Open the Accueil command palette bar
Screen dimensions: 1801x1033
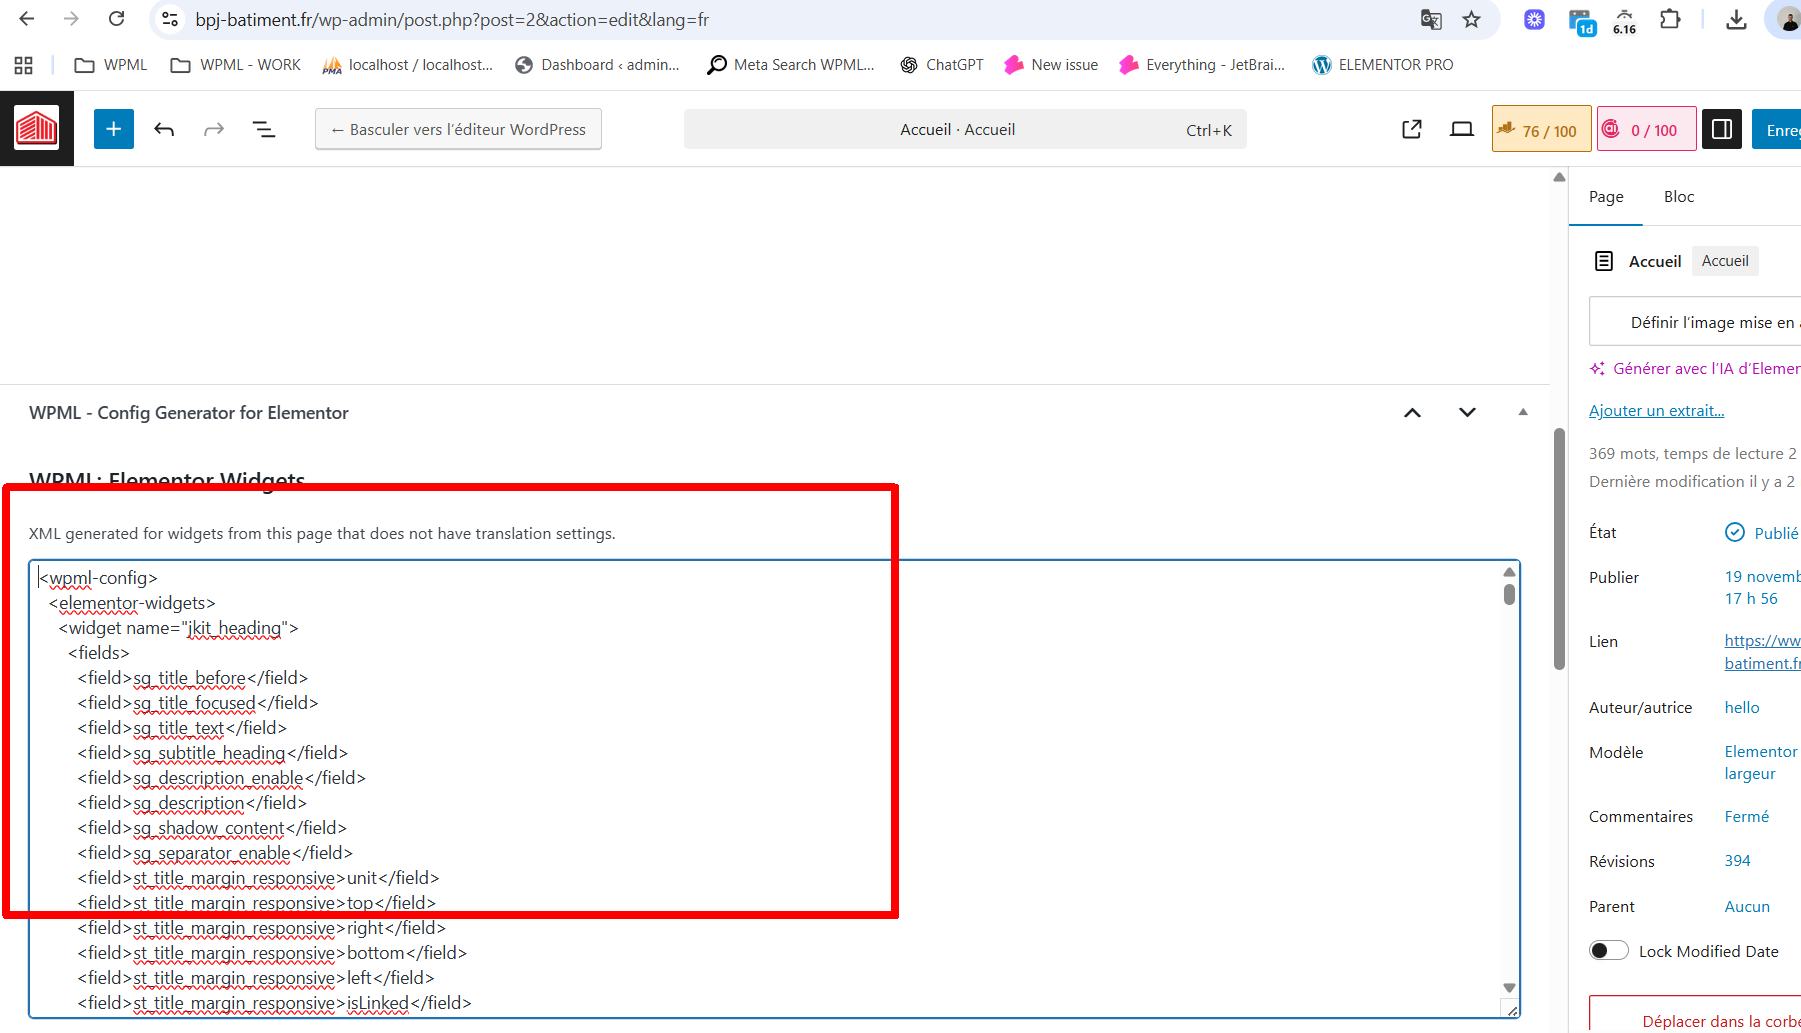click(x=965, y=129)
